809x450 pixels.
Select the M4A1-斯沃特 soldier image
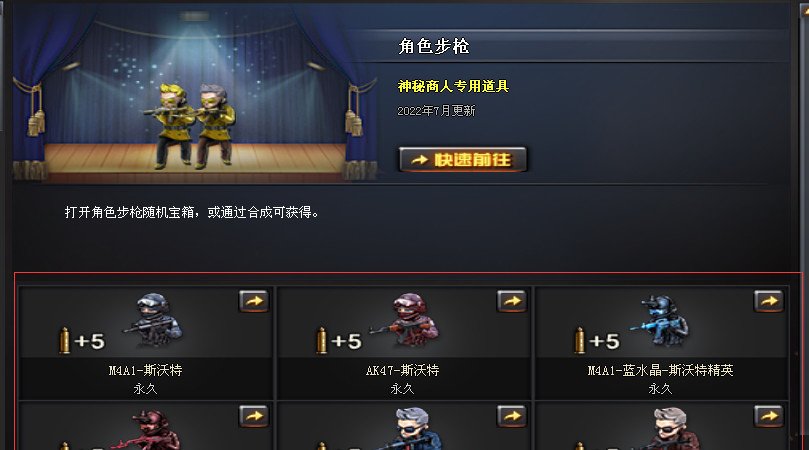point(153,320)
